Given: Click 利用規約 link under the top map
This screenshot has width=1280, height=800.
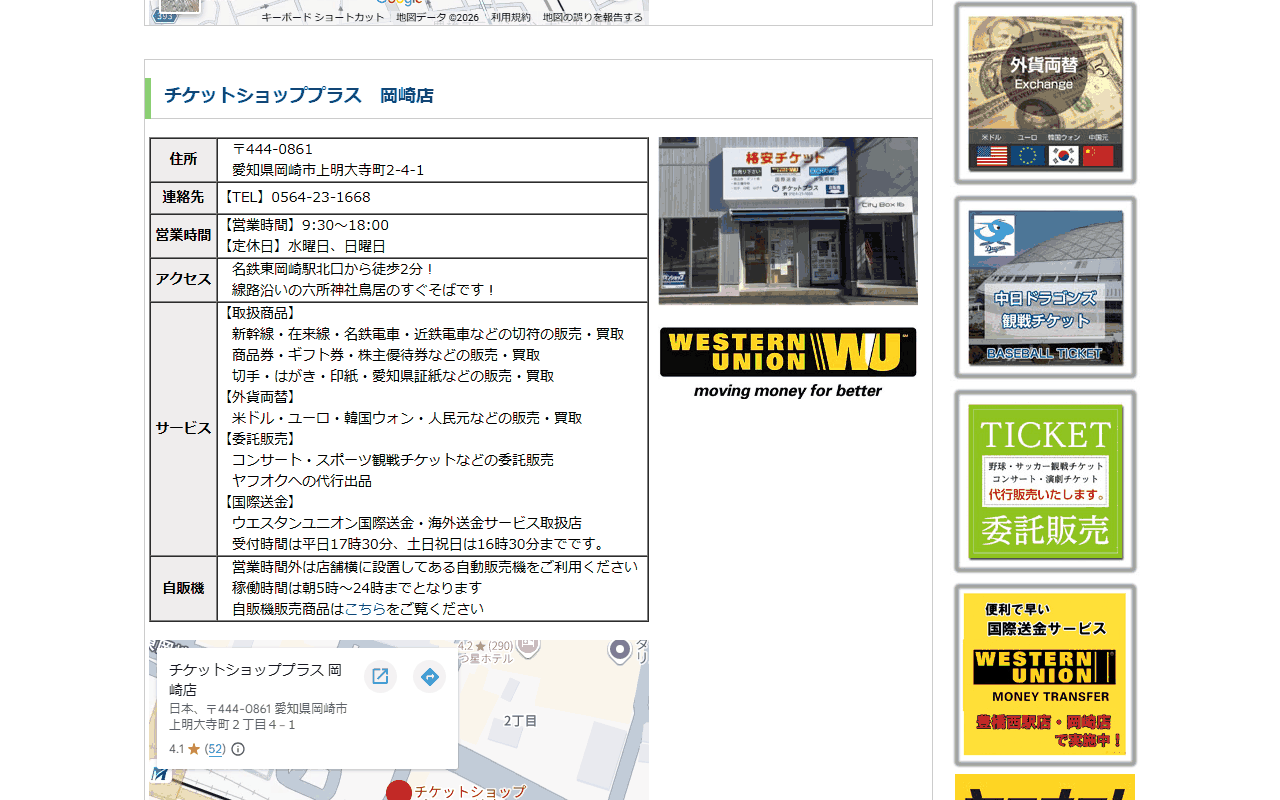Looking at the screenshot, I should [511, 17].
